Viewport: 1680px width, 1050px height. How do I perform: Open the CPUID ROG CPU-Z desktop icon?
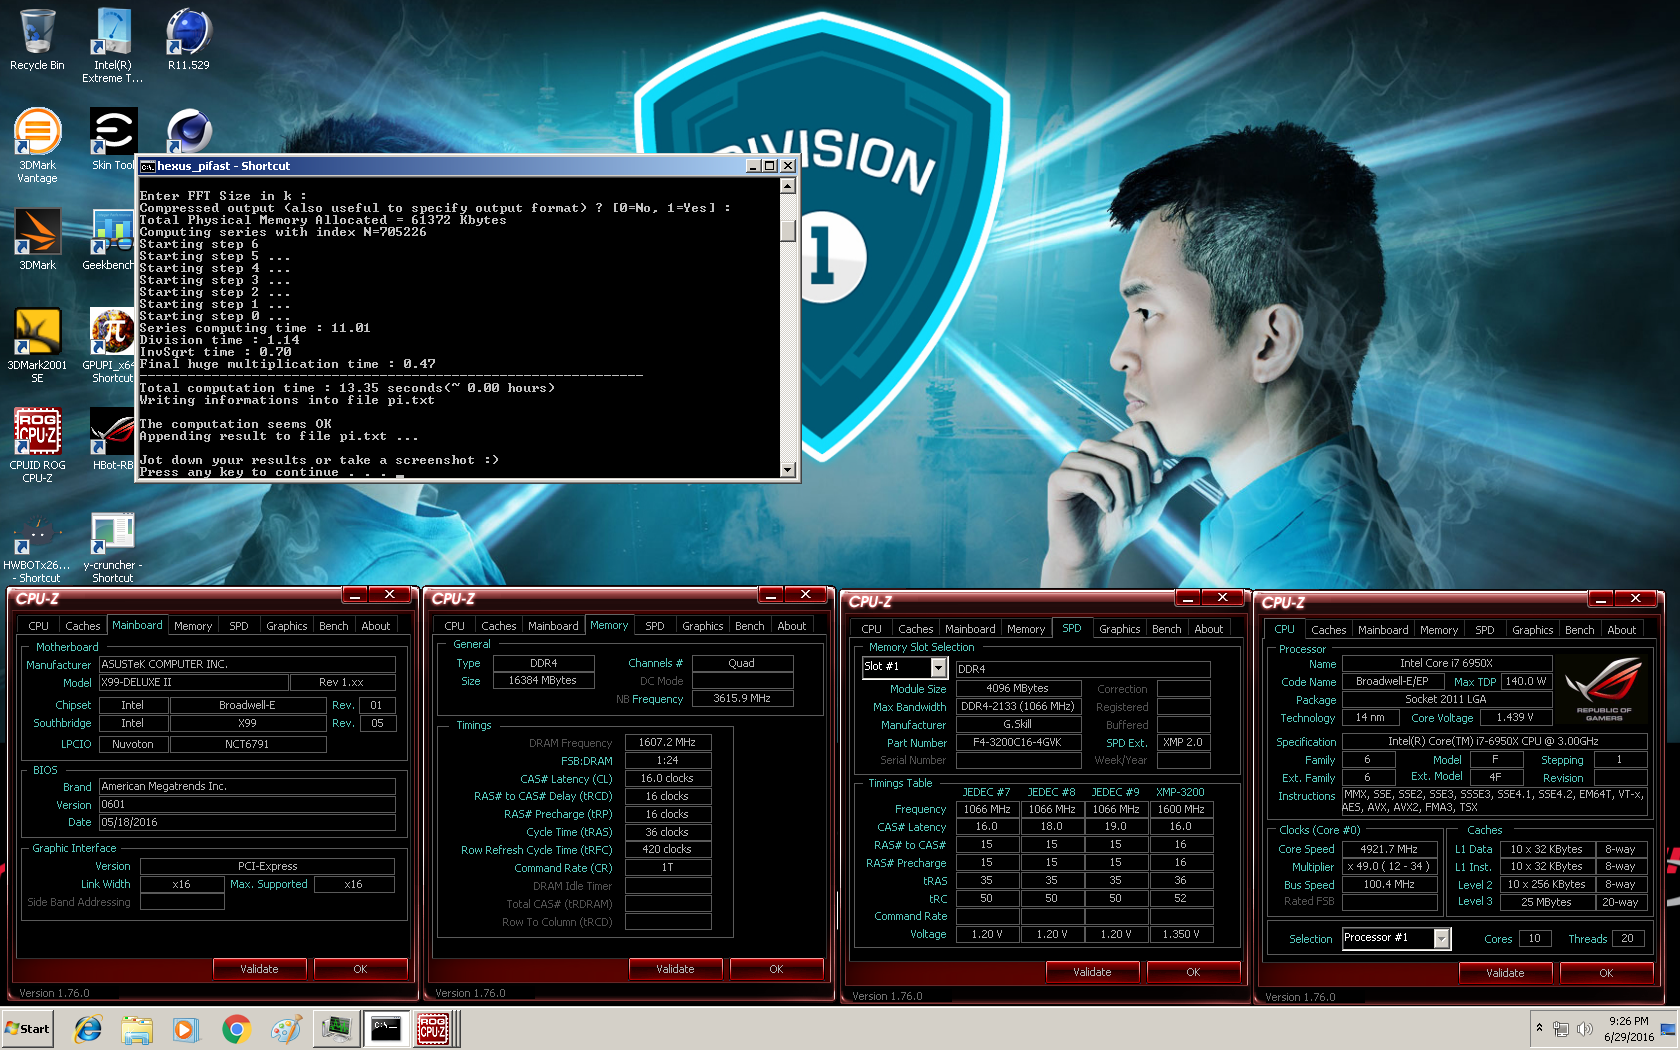coord(37,446)
